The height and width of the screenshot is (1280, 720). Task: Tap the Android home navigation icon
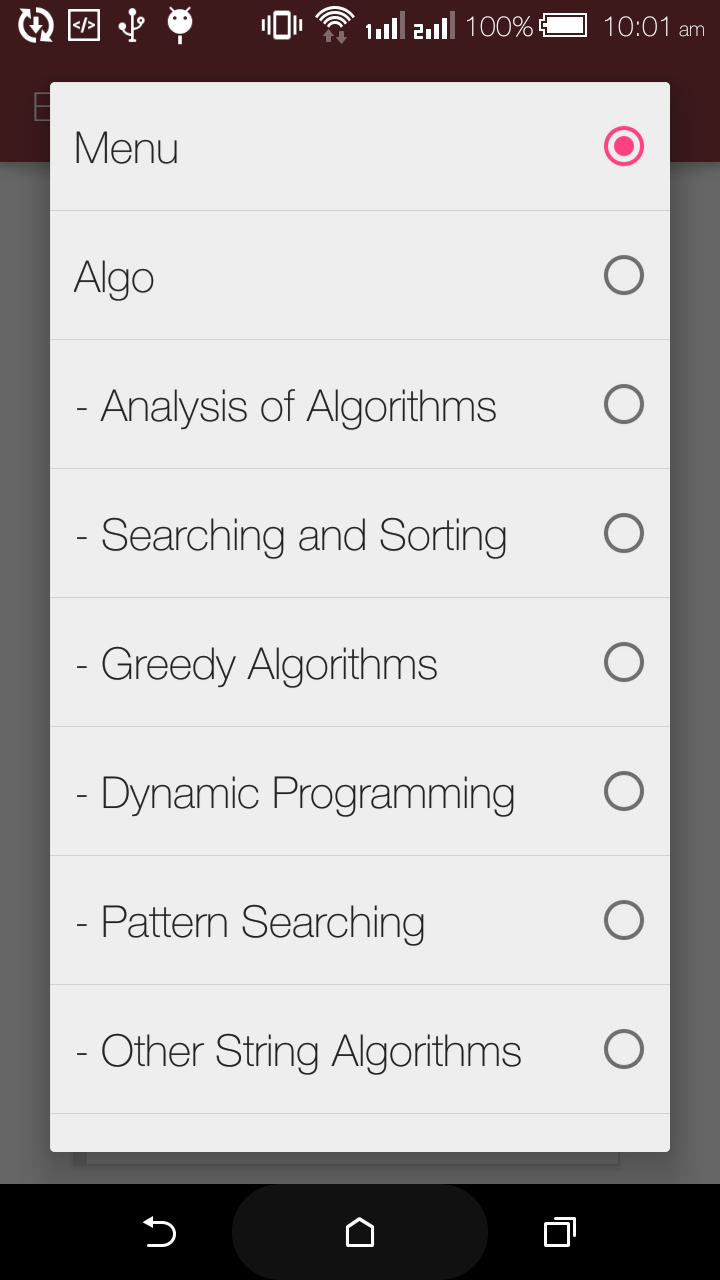(360, 1232)
